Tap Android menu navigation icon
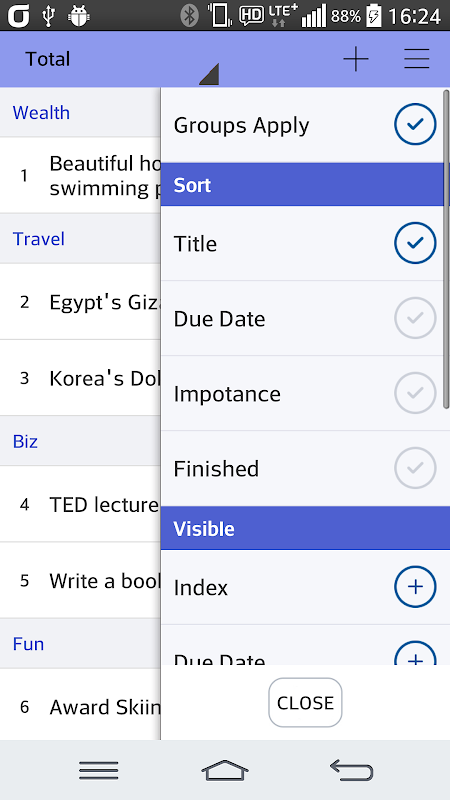The height and width of the screenshot is (800, 450). pos(98,770)
